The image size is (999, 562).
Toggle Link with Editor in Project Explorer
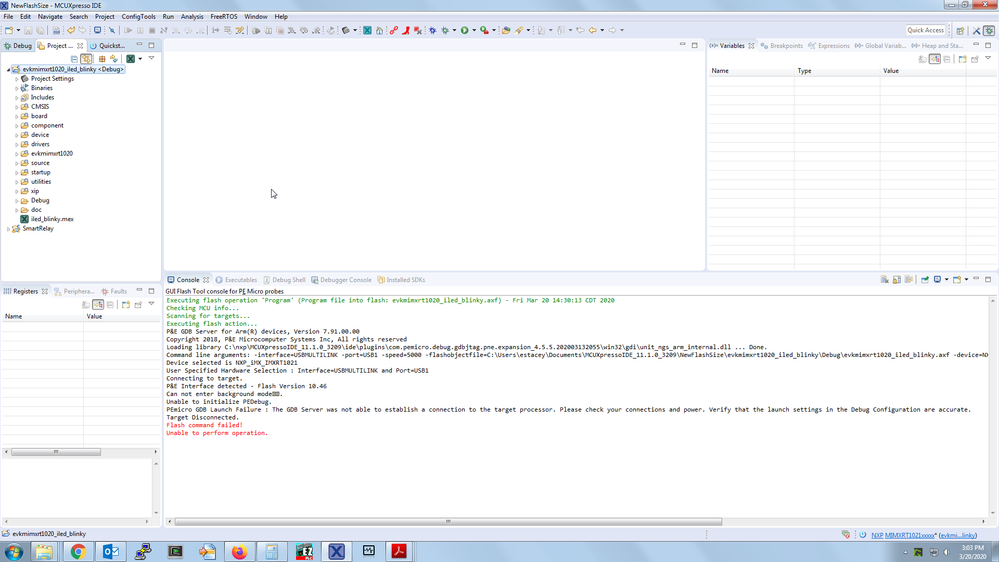[x=86, y=59]
